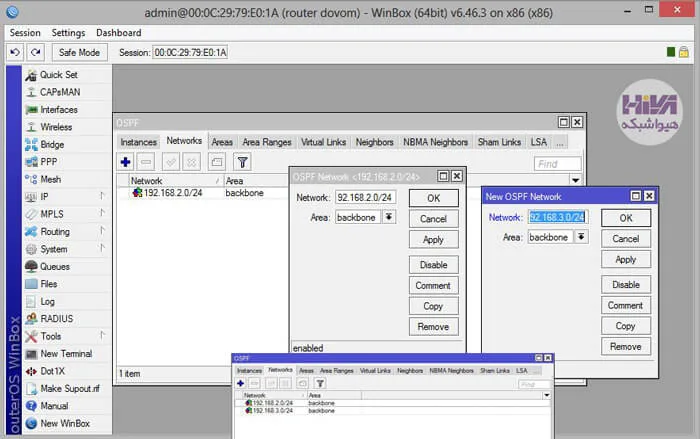Open CAPsMAN in sidebar
The height and width of the screenshot is (439, 700).
coord(67,92)
